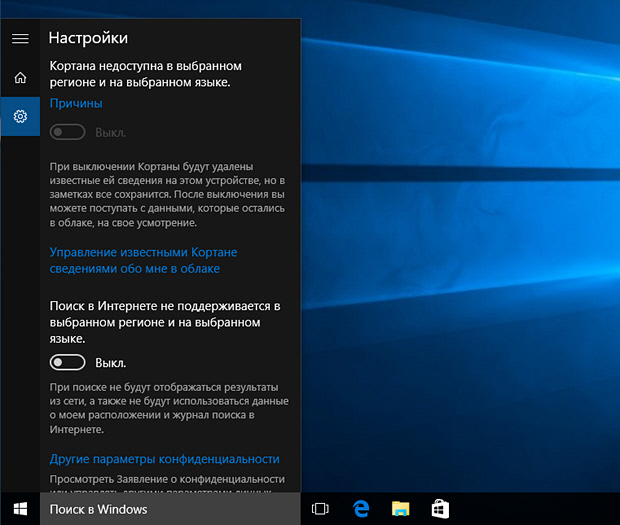Launch Microsoft Edge from taskbar
The image size is (620, 525).
tap(361, 509)
